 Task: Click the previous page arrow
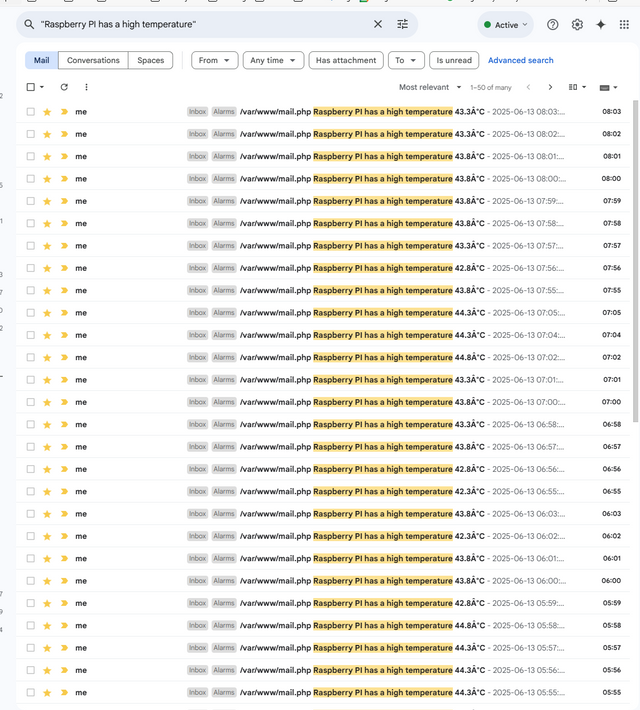click(x=529, y=87)
